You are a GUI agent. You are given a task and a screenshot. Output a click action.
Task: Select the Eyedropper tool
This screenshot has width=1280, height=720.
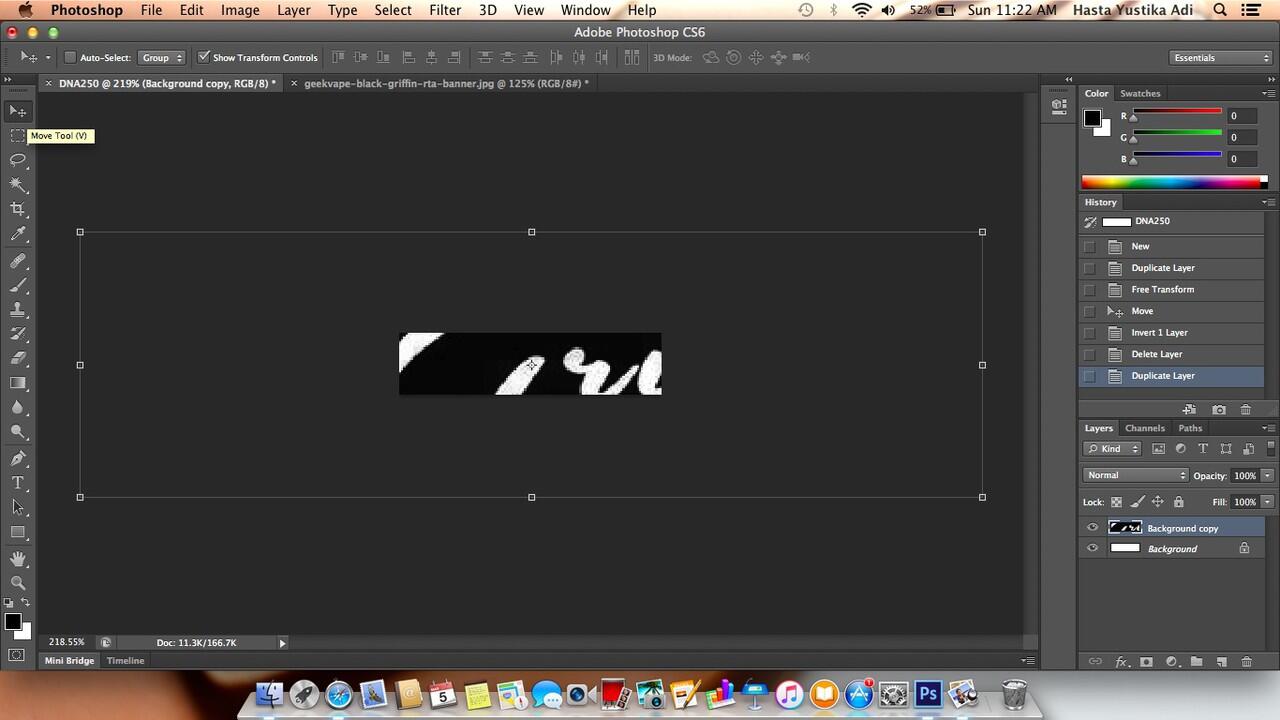point(18,235)
